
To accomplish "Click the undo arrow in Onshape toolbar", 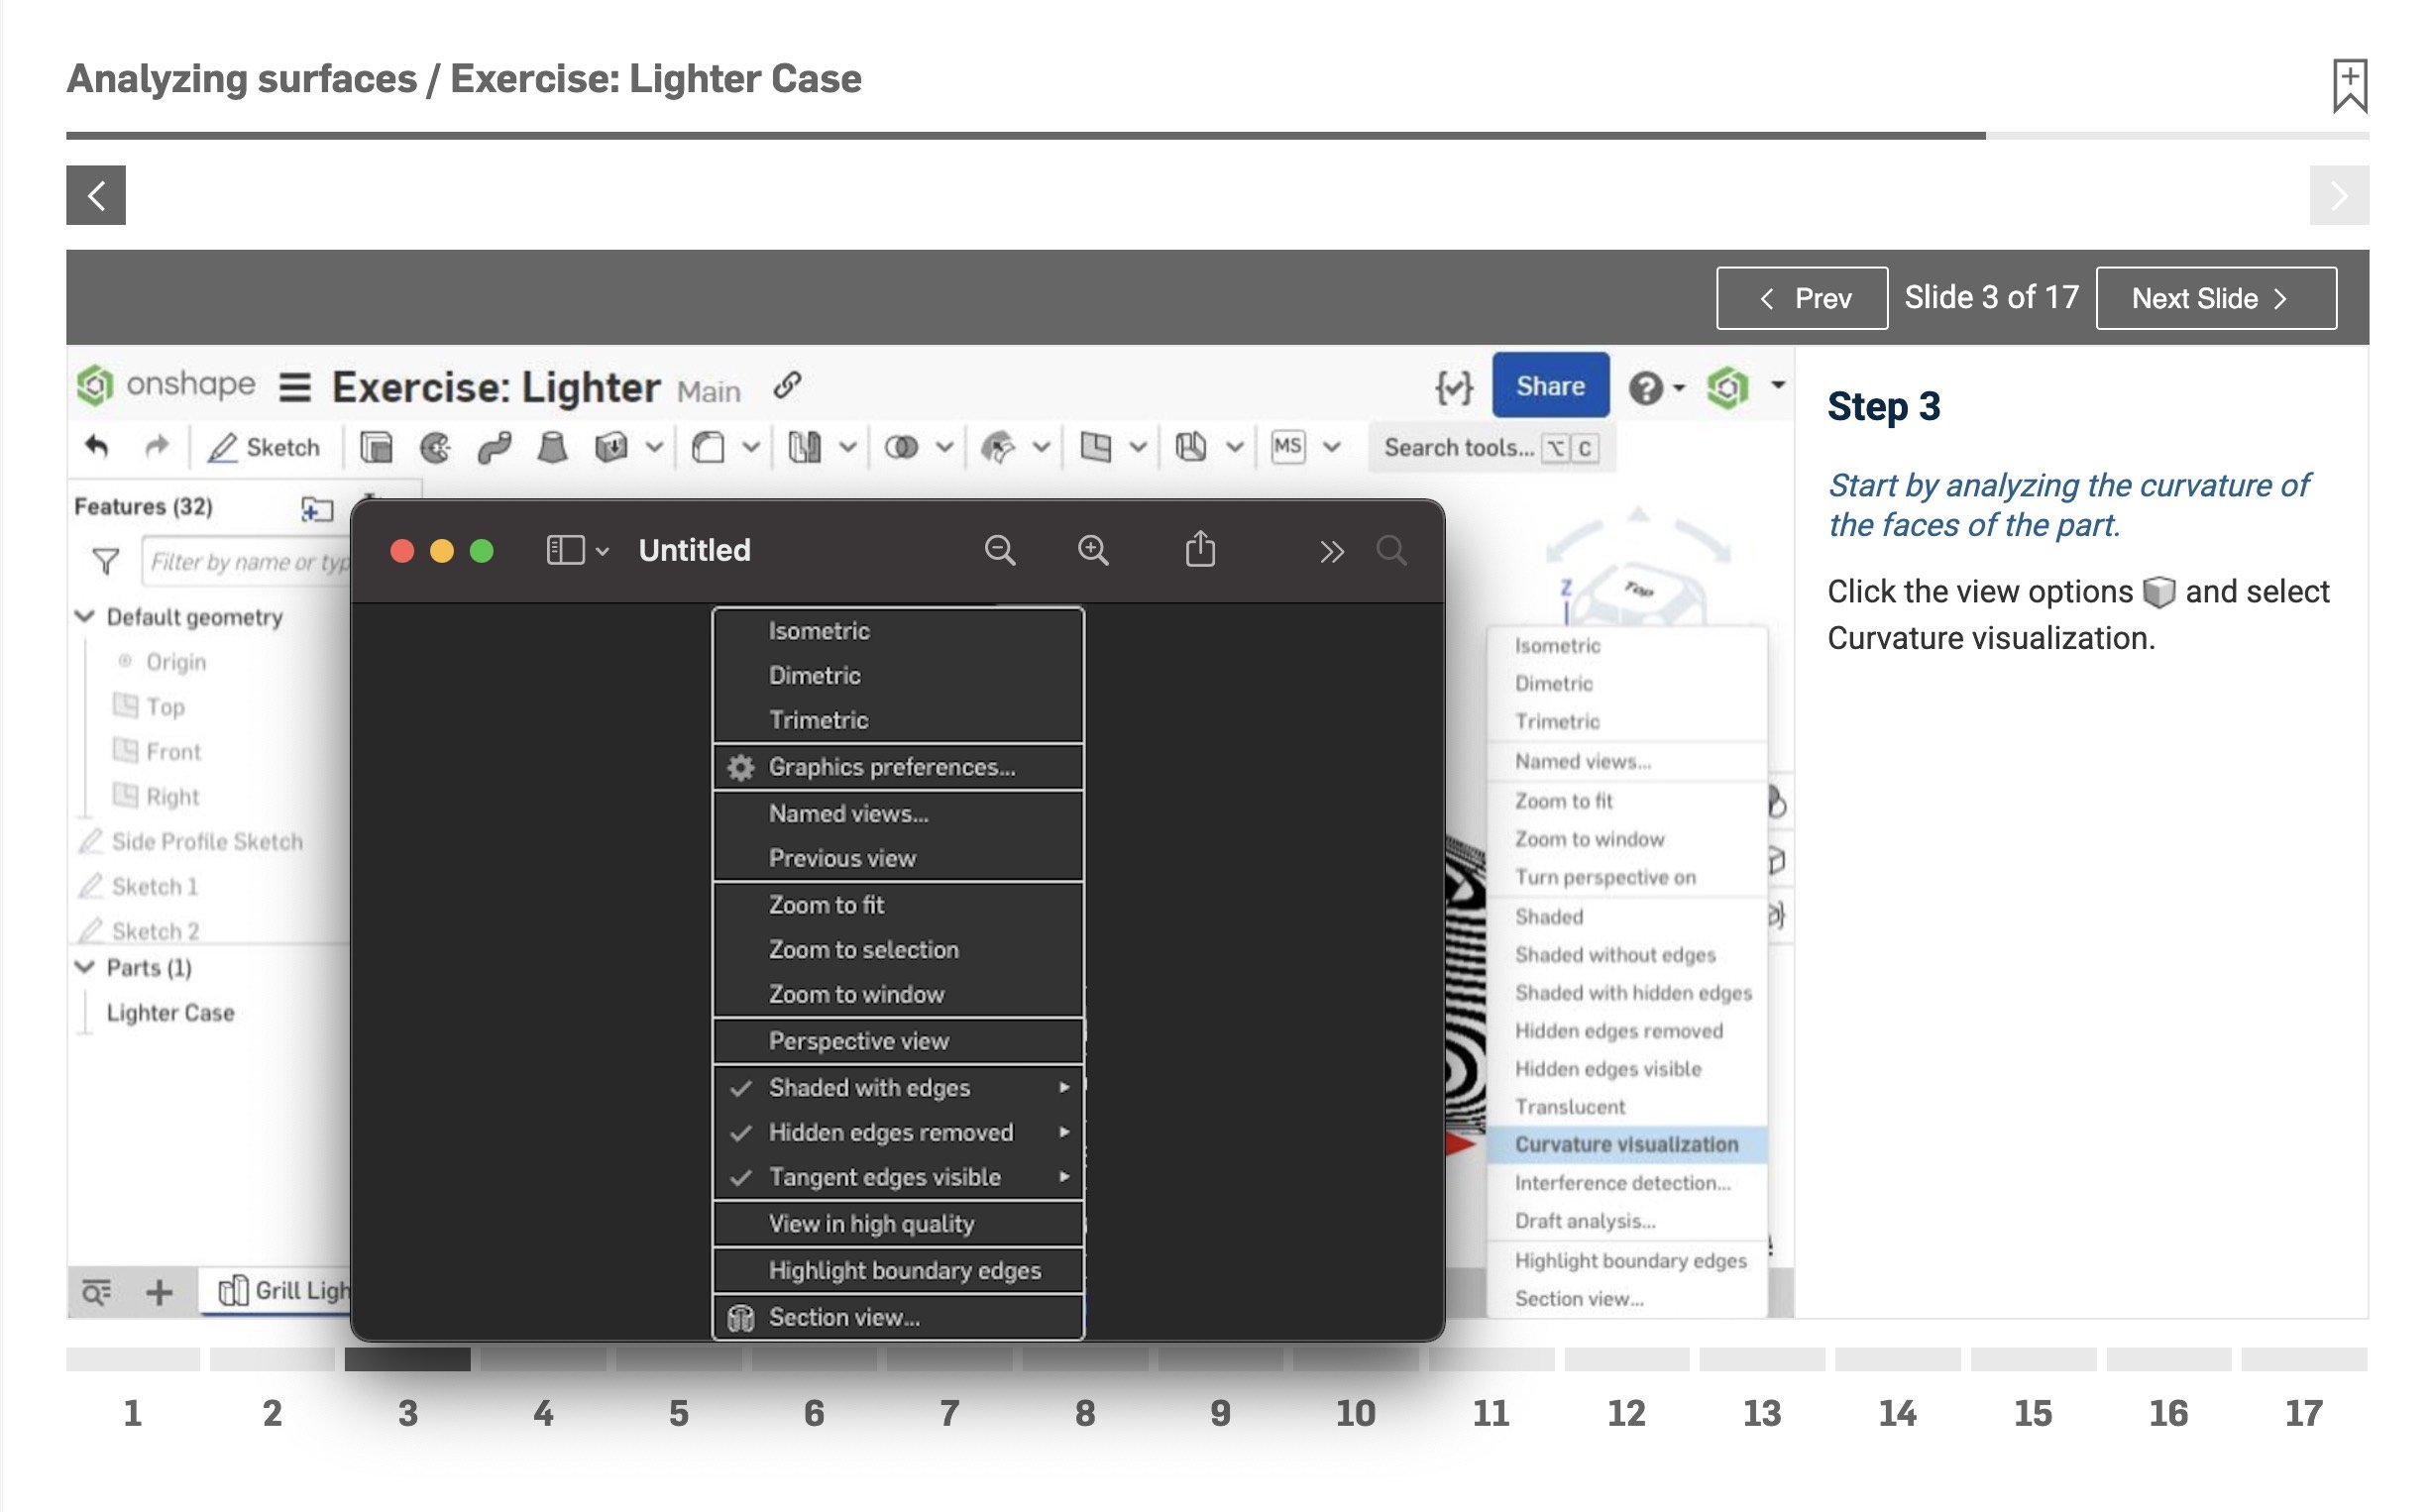I will pyautogui.click(x=97, y=447).
